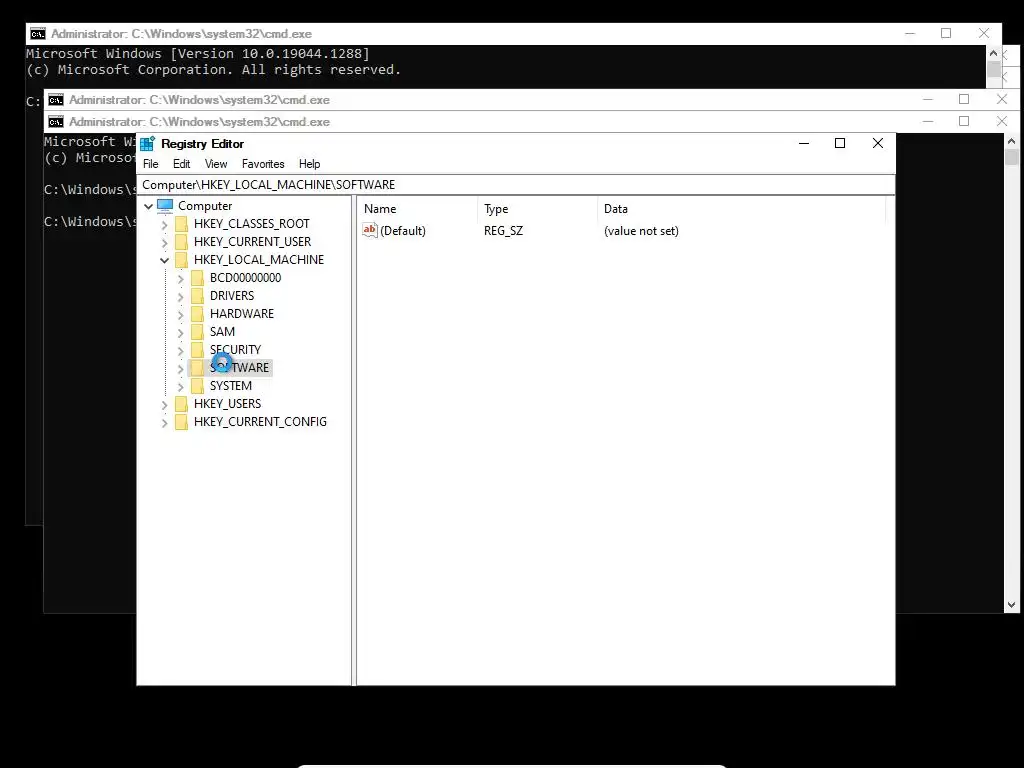Expand the BCD00000000 subkey
The width and height of the screenshot is (1024, 768).
pyautogui.click(x=180, y=279)
